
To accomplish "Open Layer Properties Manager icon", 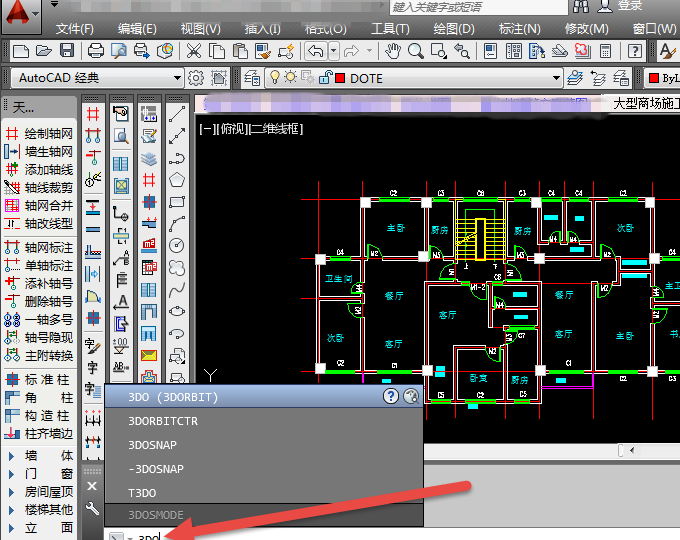I will point(252,79).
